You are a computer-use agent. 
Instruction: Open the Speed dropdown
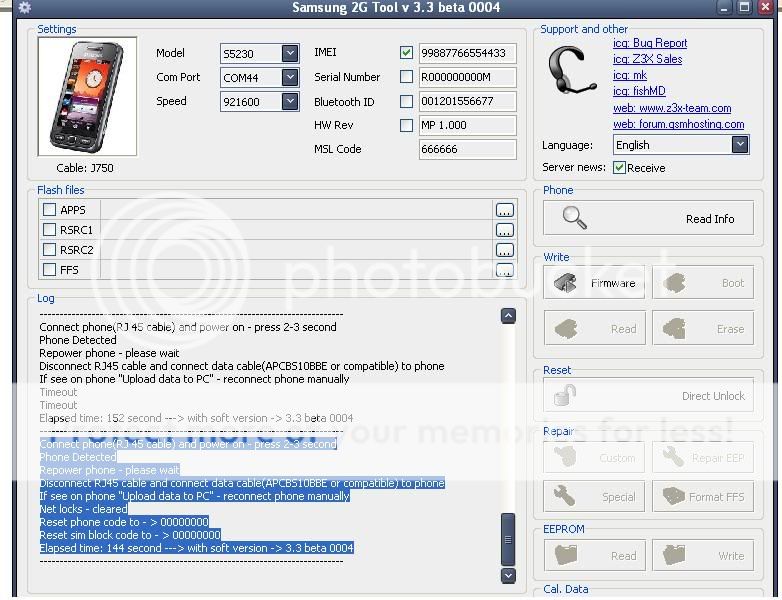pos(290,101)
